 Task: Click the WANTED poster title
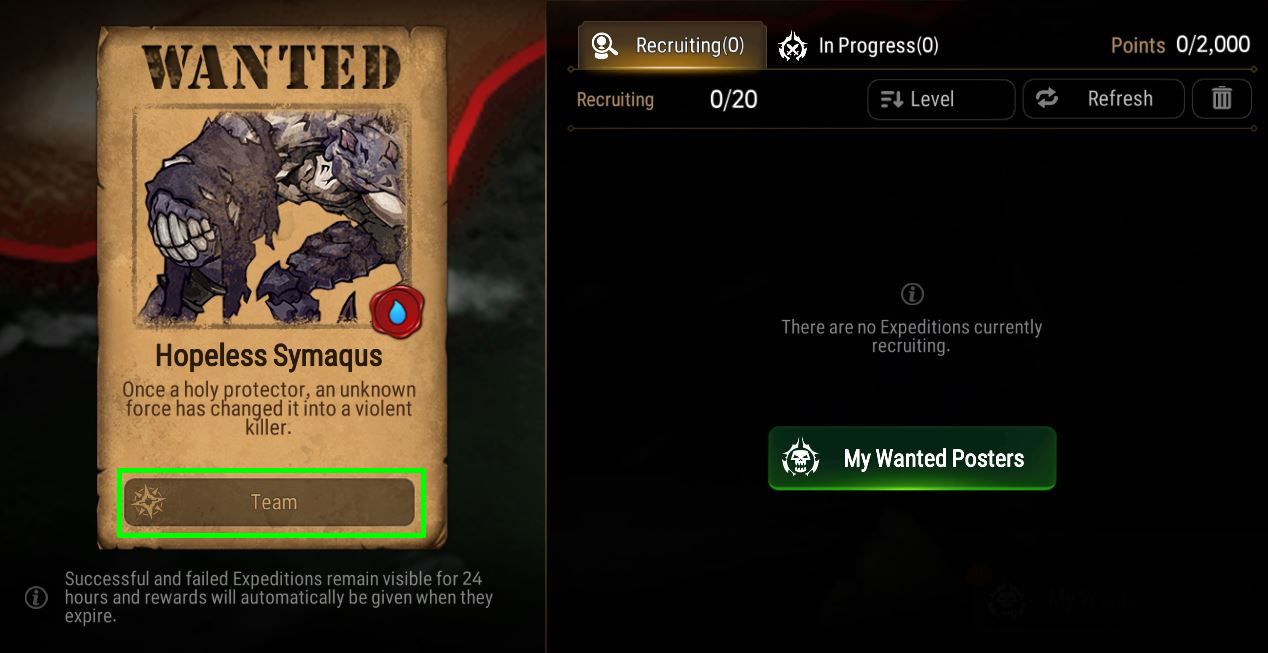pos(272,66)
